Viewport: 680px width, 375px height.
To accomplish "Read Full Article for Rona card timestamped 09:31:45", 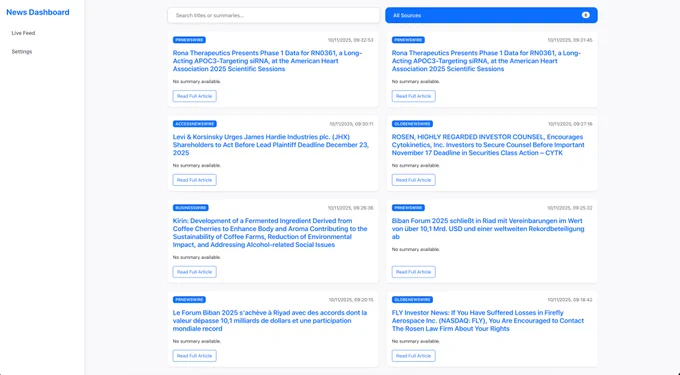I will [413, 96].
